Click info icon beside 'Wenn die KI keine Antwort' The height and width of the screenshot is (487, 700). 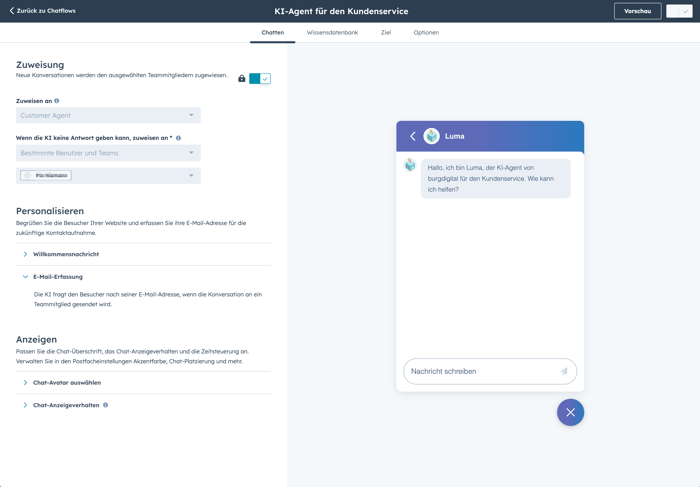[x=178, y=138]
